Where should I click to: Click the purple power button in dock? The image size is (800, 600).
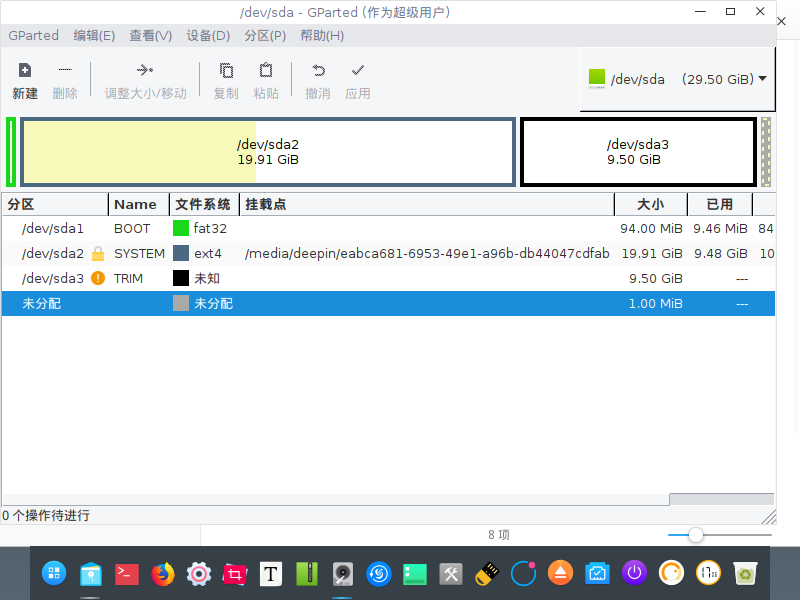point(634,573)
